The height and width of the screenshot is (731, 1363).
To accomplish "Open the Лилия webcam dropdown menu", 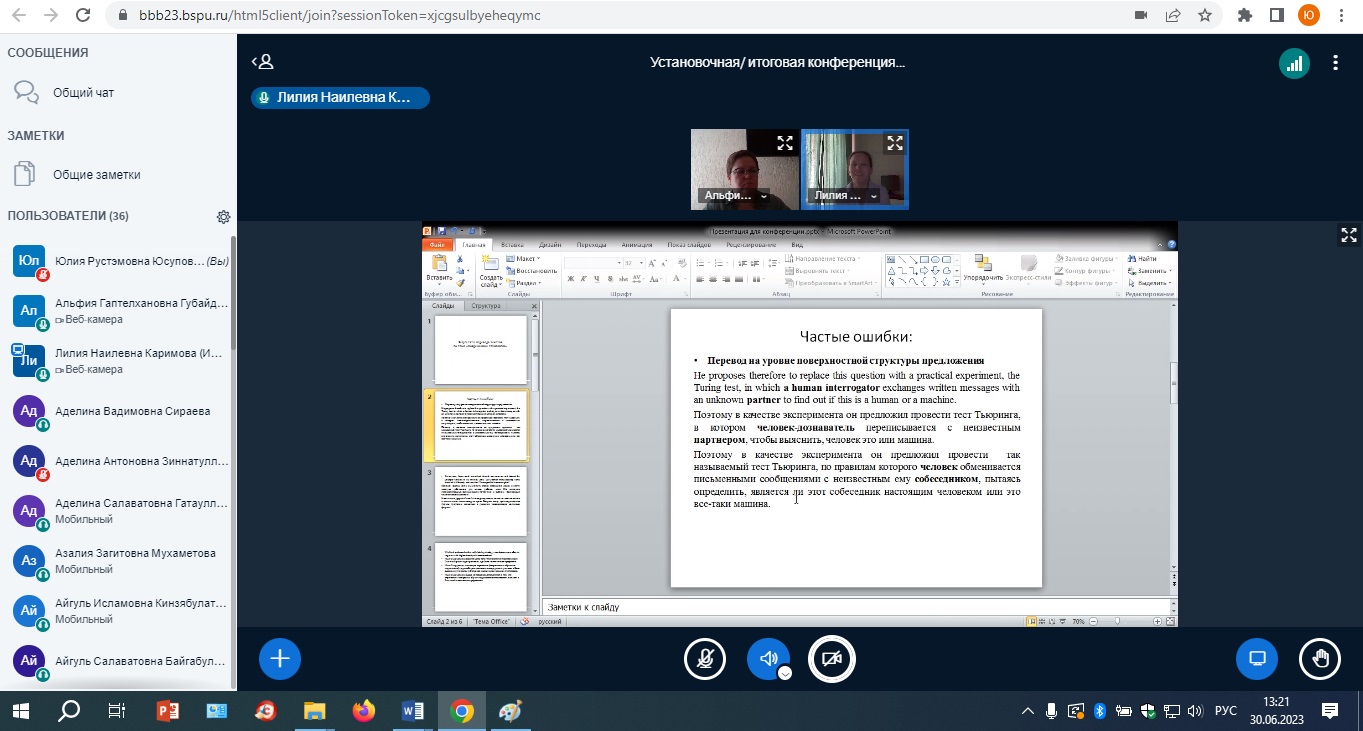I will tap(874, 197).
